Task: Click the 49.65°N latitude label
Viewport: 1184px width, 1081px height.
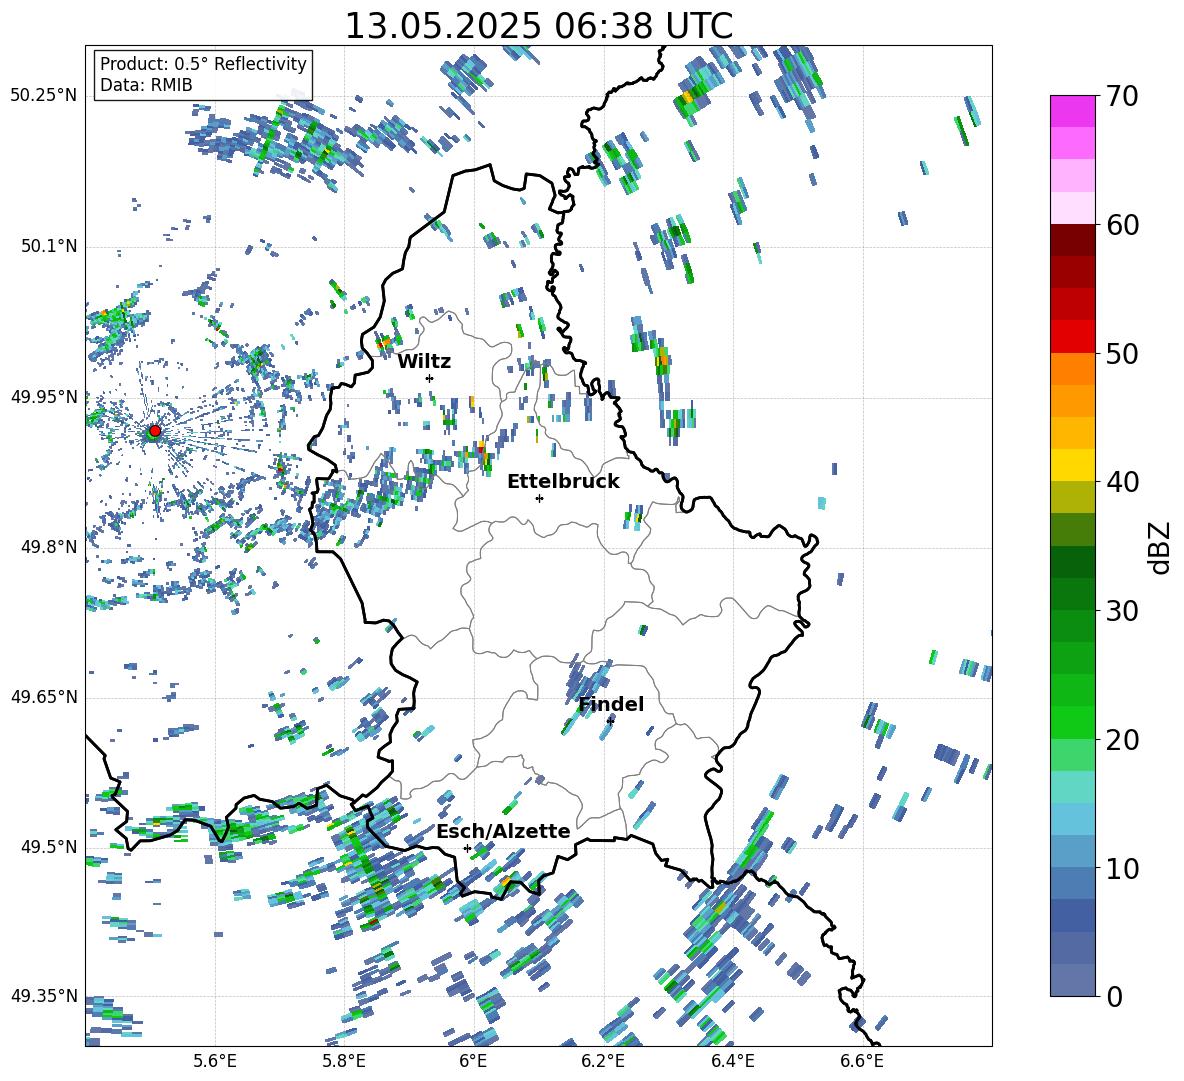Action: [x=44, y=696]
